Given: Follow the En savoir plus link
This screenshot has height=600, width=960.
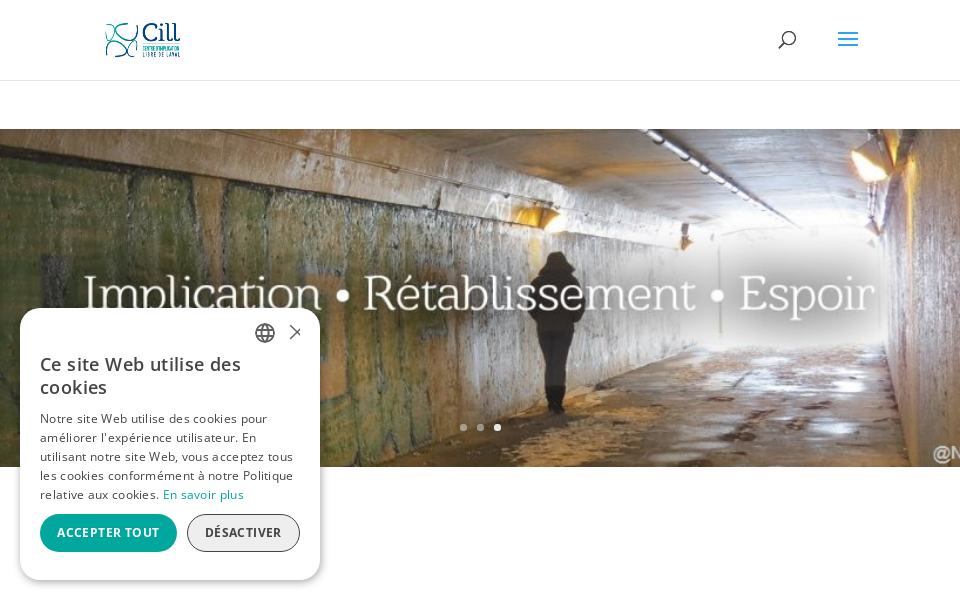Looking at the screenshot, I should (x=203, y=495).
